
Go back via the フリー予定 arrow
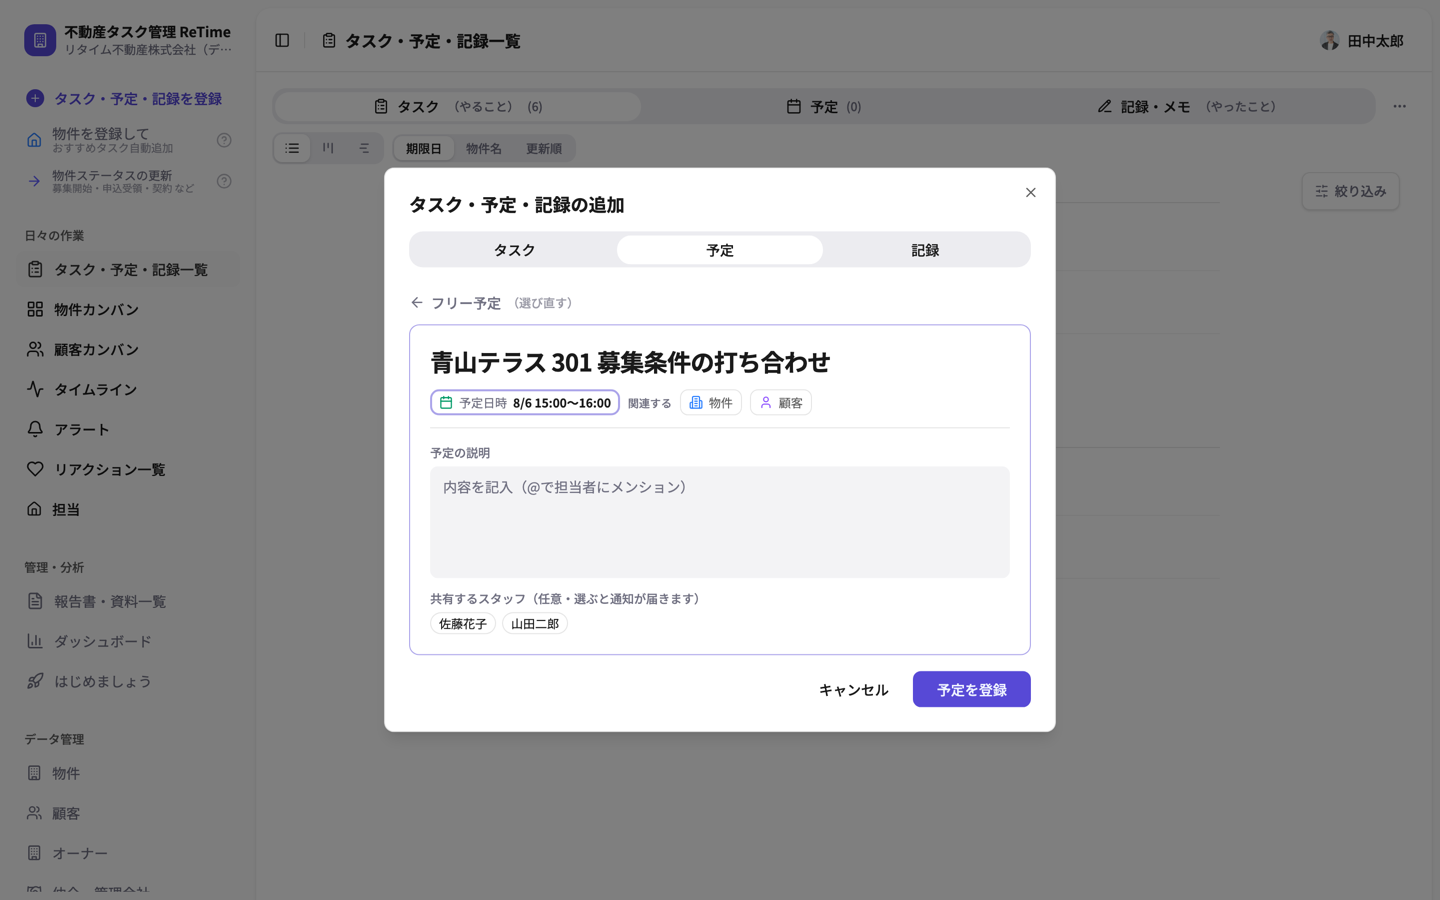pyautogui.click(x=417, y=303)
